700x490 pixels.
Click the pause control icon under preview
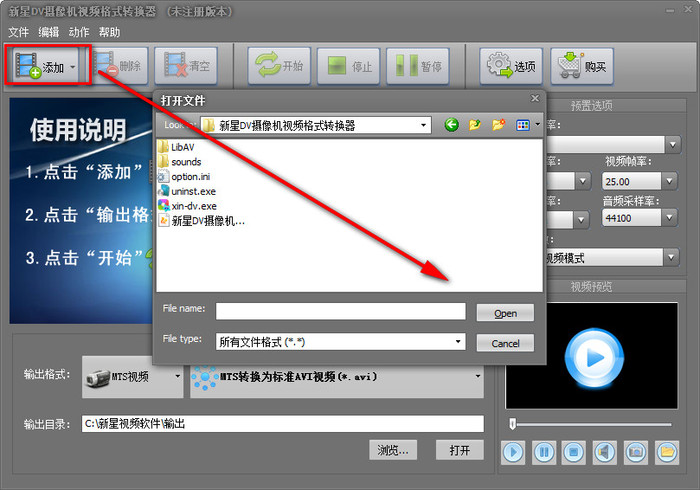[x=544, y=453]
